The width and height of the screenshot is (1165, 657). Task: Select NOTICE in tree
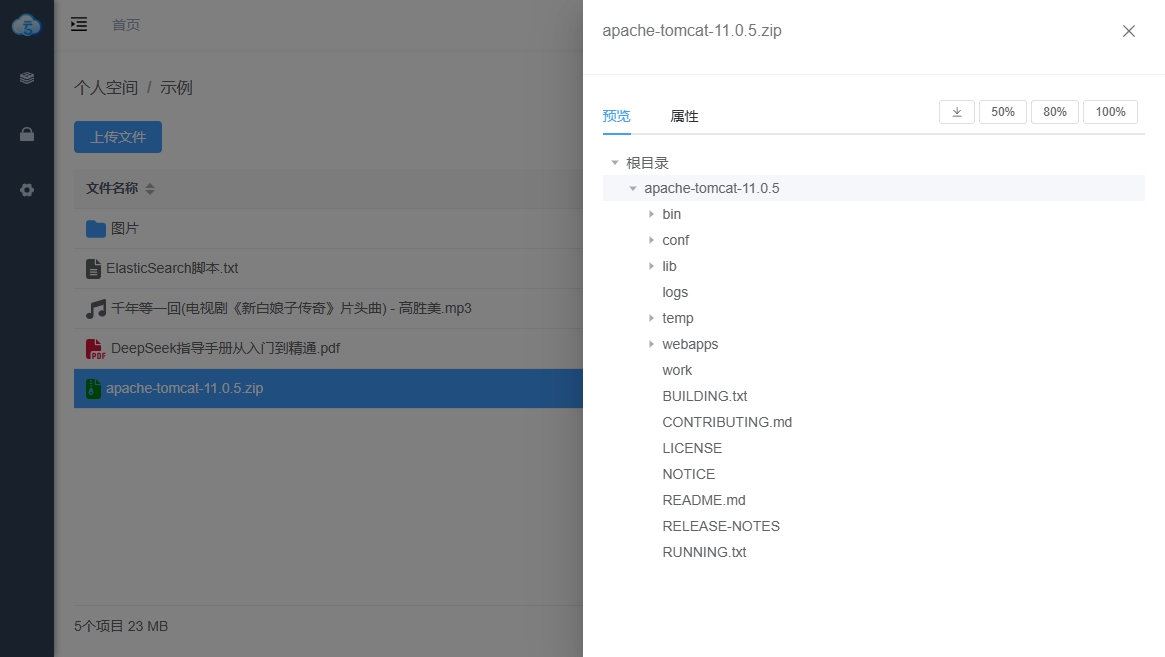pos(689,474)
